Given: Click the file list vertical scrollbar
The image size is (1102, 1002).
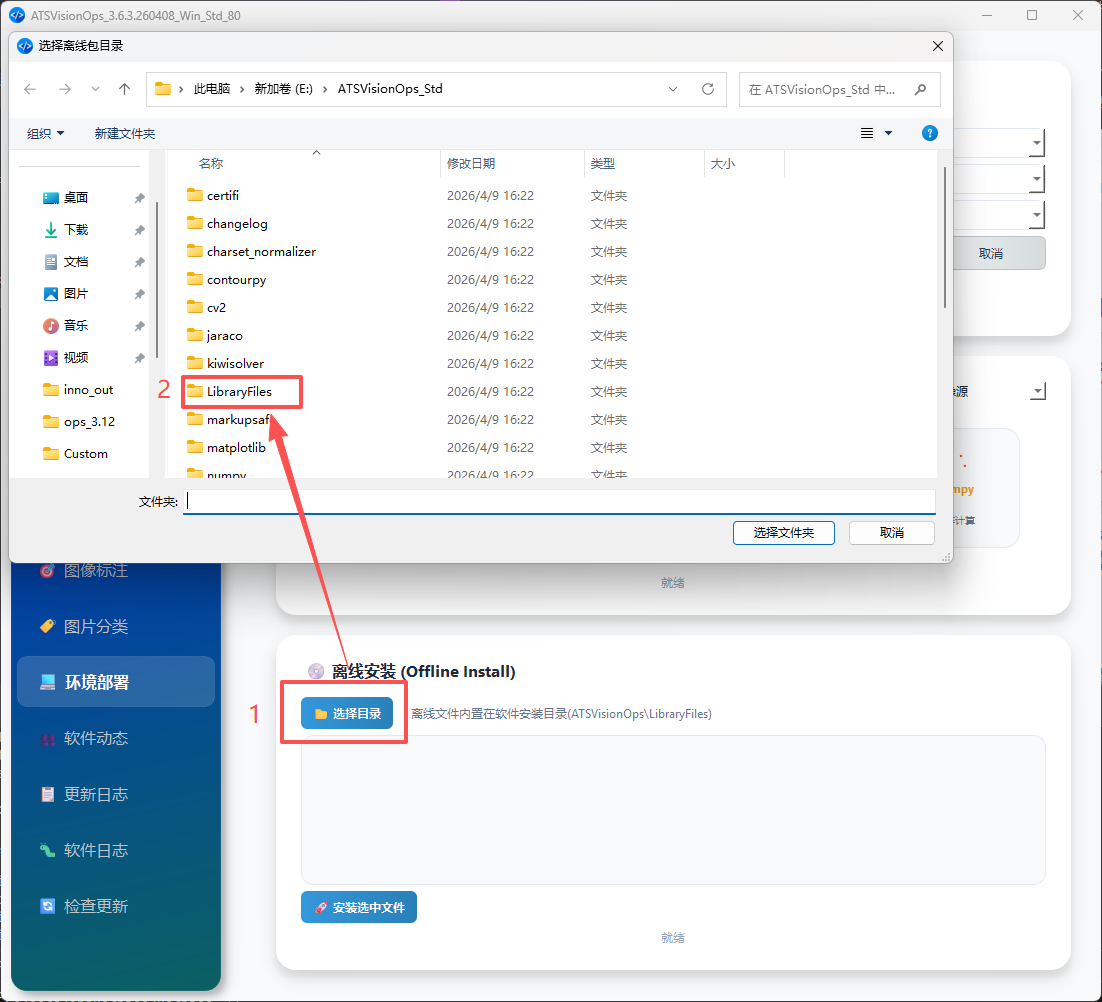Looking at the screenshot, I should pos(945,237).
